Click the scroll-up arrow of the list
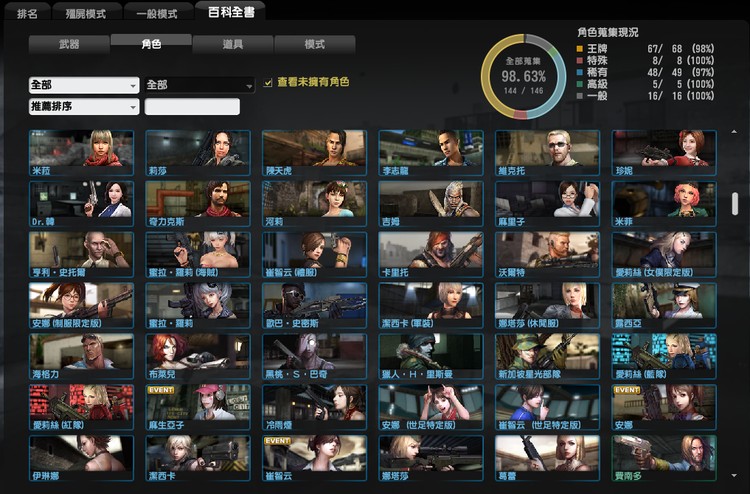The image size is (750, 494). tap(734, 132)
